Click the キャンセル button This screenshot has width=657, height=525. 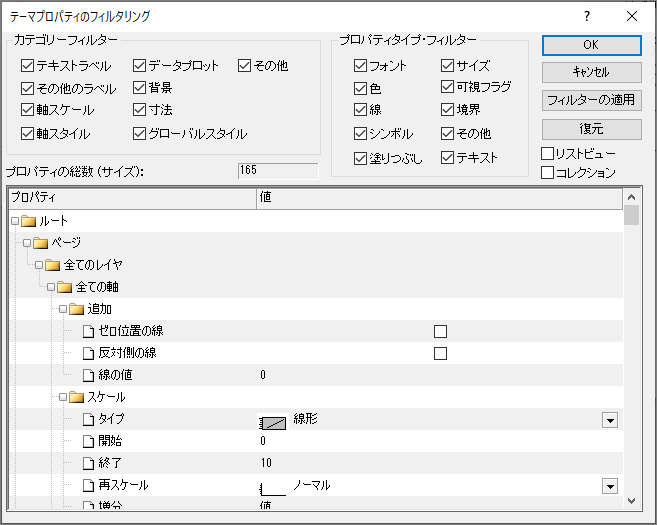pos(592,72)
